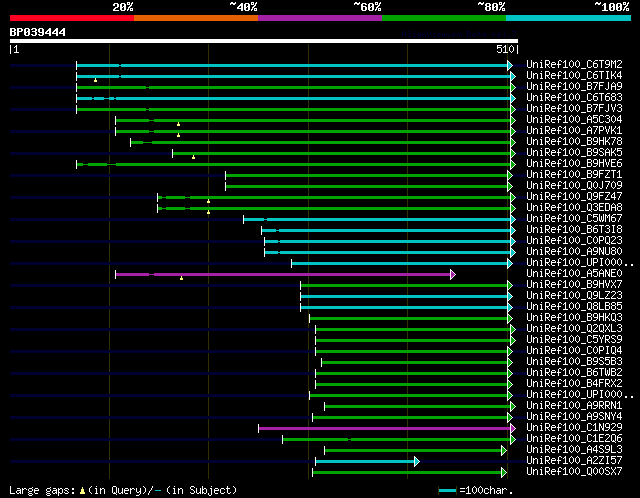Viewport: 640px width, 498px height.
Task: Select the UniRef100_B9HVE6 label
Action: (x=574, y=164)
